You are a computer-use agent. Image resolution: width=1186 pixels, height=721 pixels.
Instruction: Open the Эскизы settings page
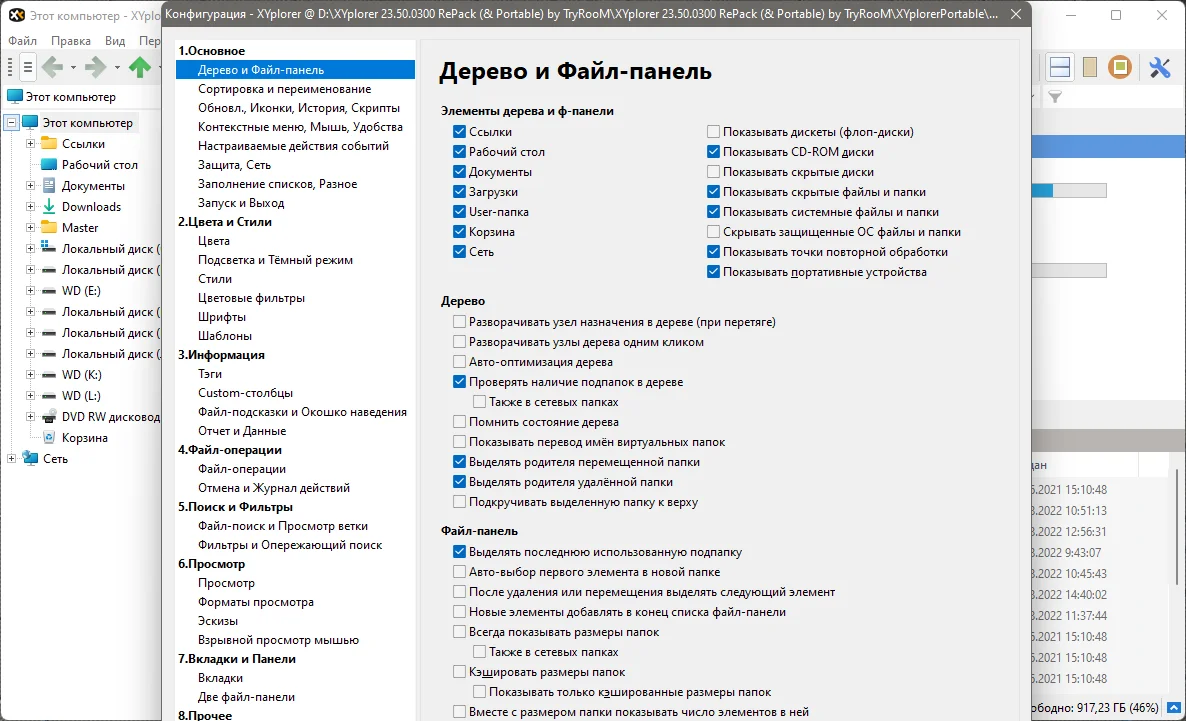tap(218, 620)
